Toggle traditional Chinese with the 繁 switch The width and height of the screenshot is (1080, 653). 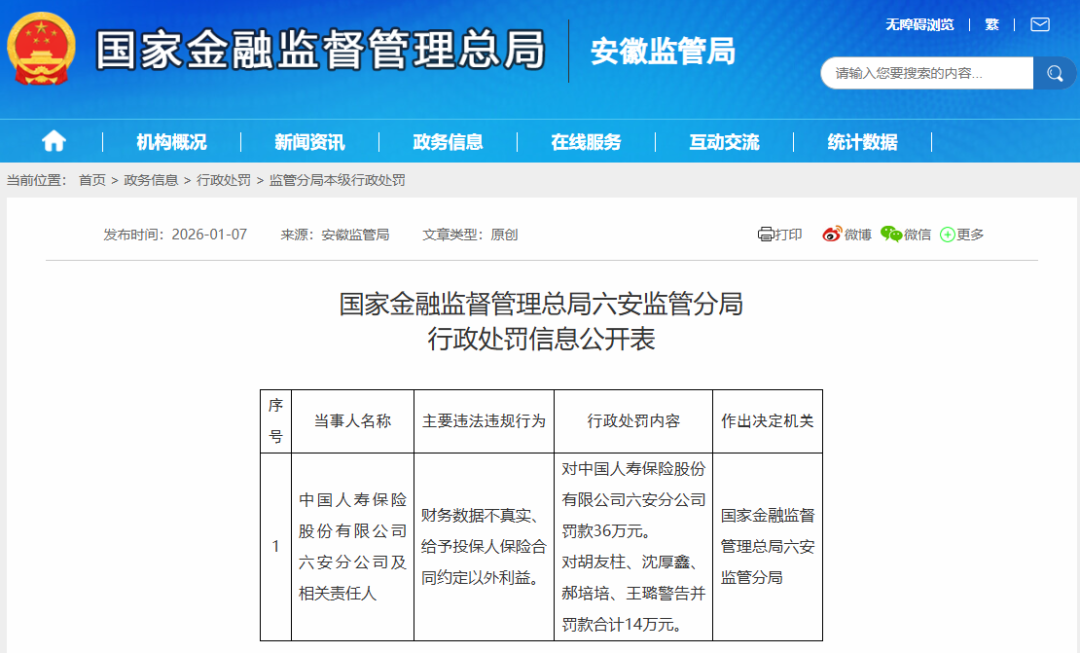pyautogui.click(x=991, y=24)
